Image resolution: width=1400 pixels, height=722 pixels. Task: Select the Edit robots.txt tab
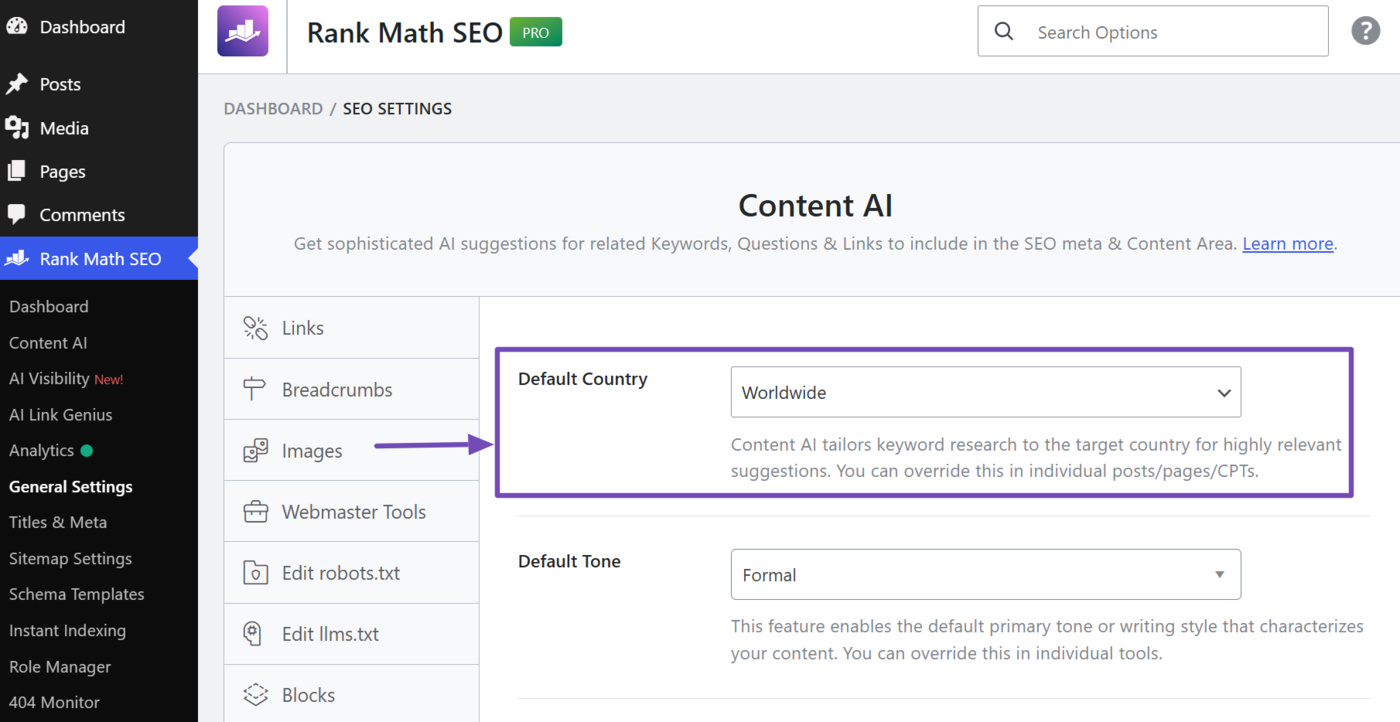point(352,573)
